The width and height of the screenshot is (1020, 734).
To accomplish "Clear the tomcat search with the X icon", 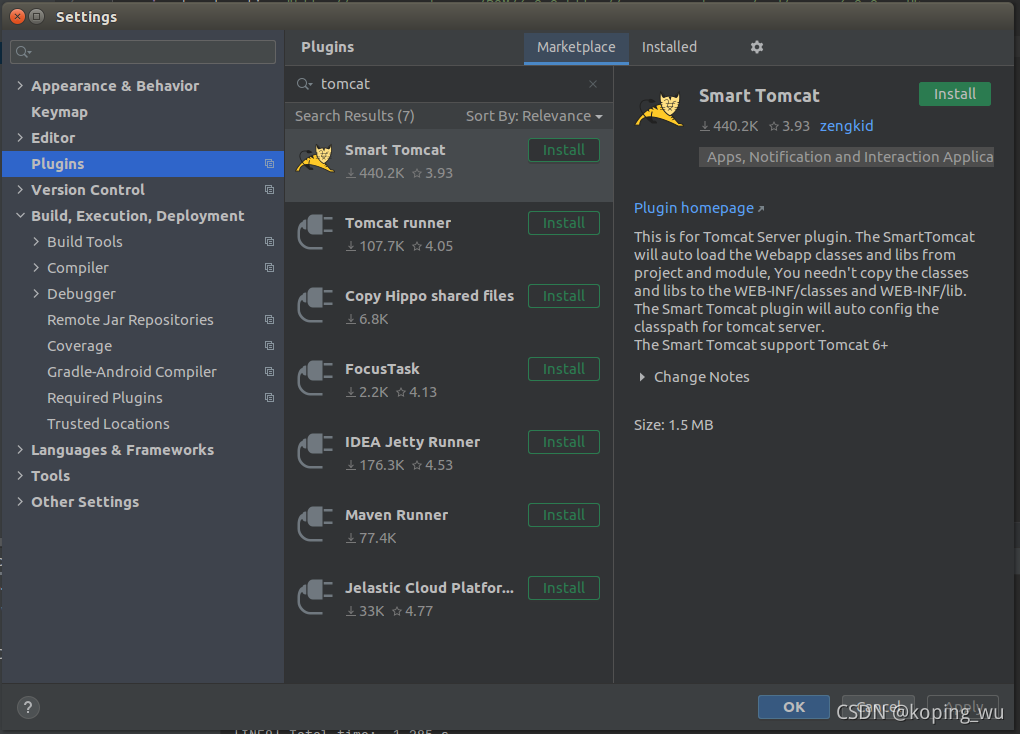I will [x=593, y=84].
